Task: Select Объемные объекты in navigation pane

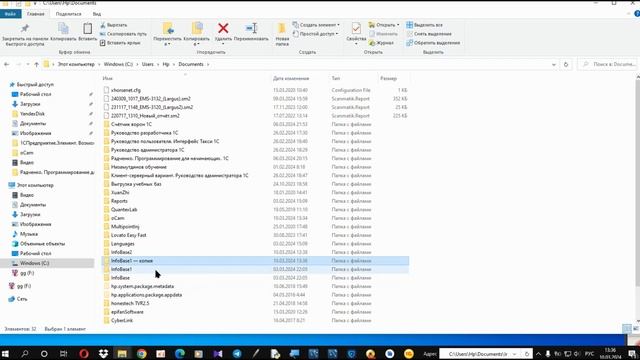Action: (x=42, y=244)
